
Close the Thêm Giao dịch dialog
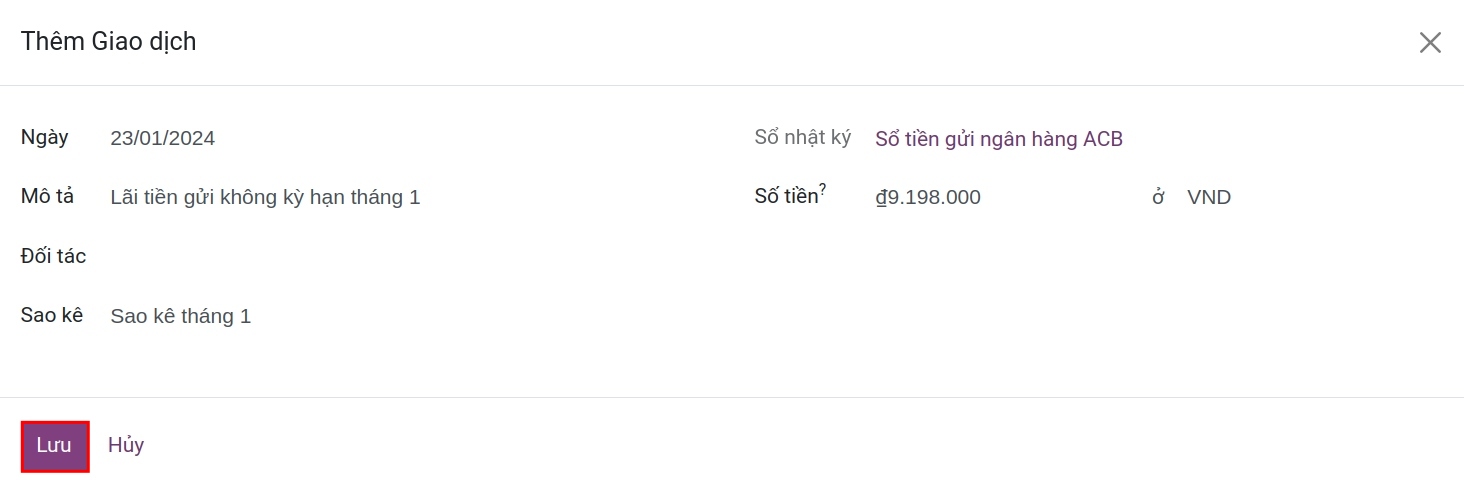coord(1430,42)
